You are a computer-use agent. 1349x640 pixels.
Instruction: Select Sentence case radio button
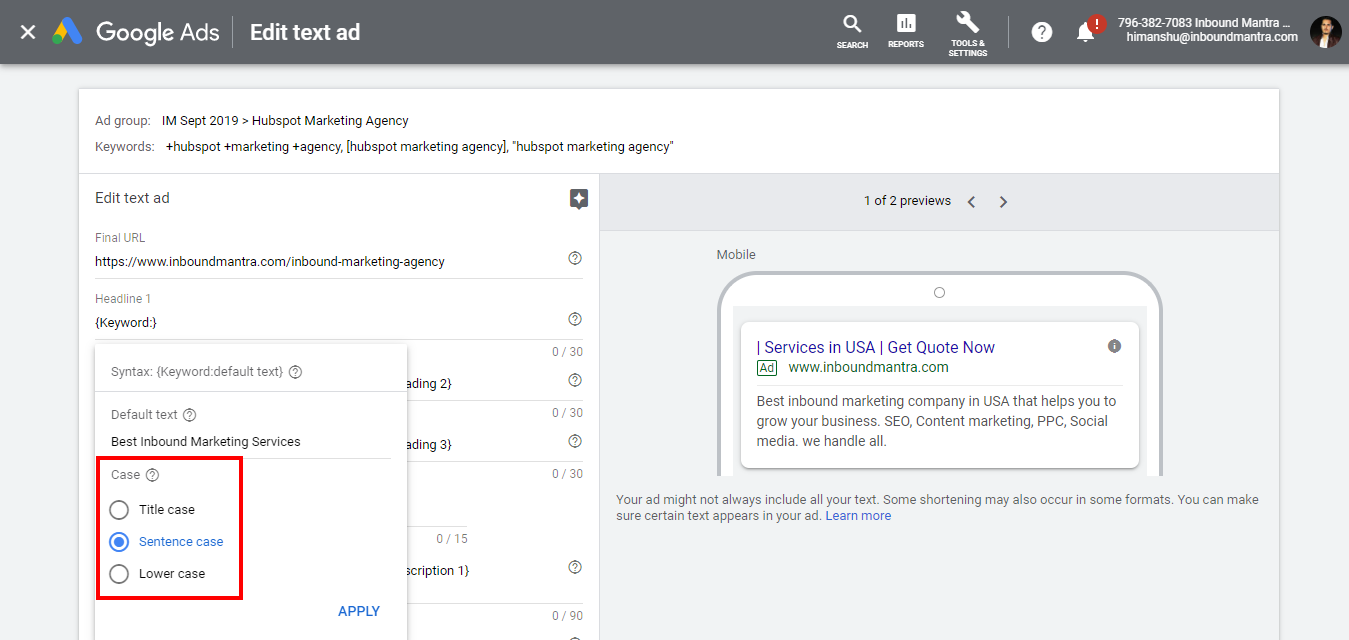point(119,542)
